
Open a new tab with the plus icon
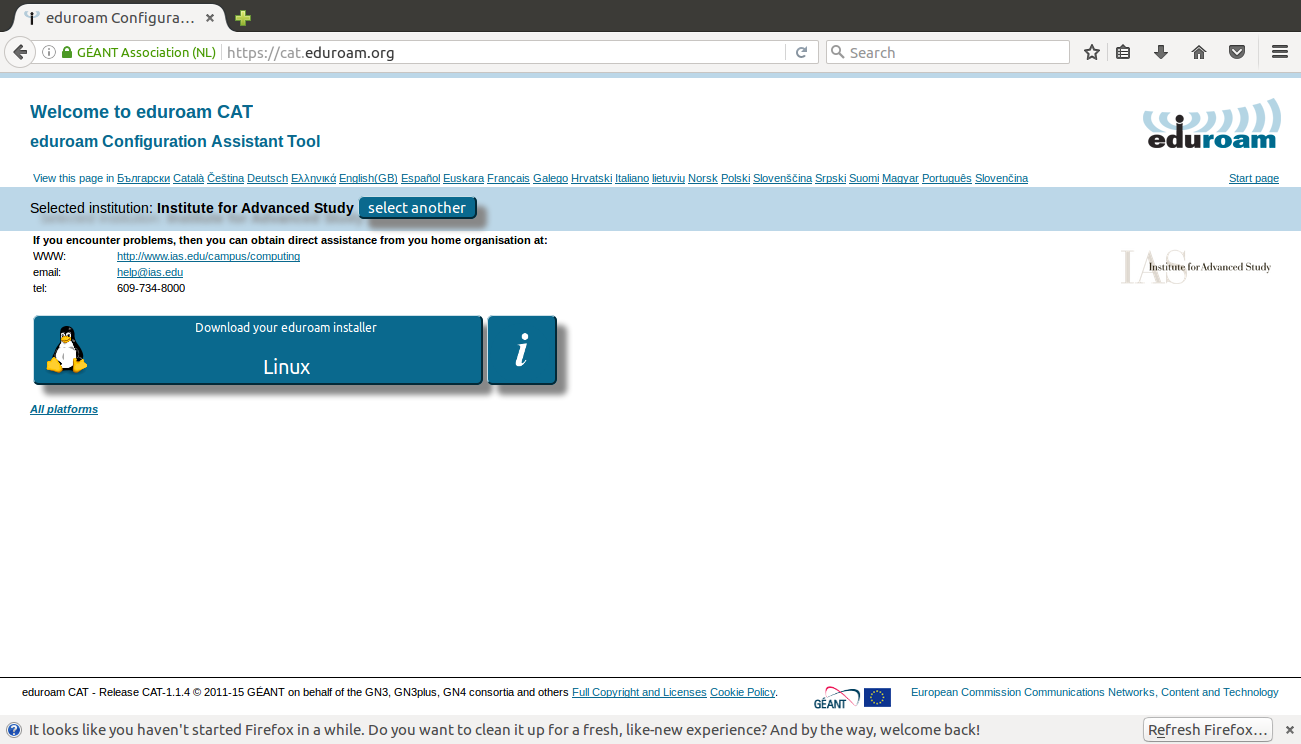[x=243, y=18]
